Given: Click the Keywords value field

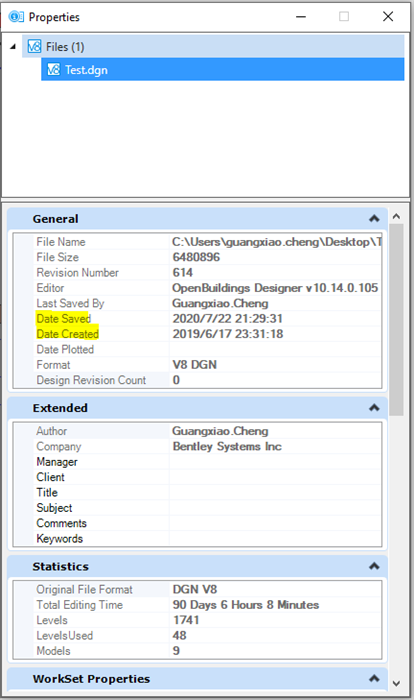Looking at the screenshot, I should (275, 538).
